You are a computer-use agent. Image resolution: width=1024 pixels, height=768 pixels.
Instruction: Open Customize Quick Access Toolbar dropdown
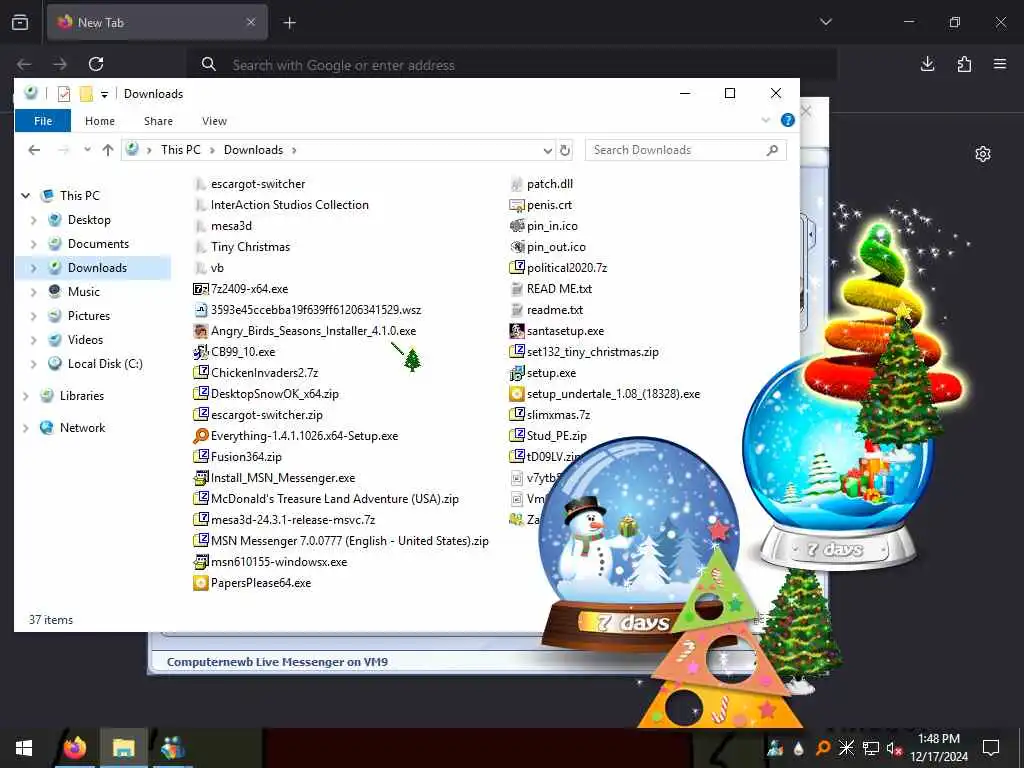[x=104, y=95]
